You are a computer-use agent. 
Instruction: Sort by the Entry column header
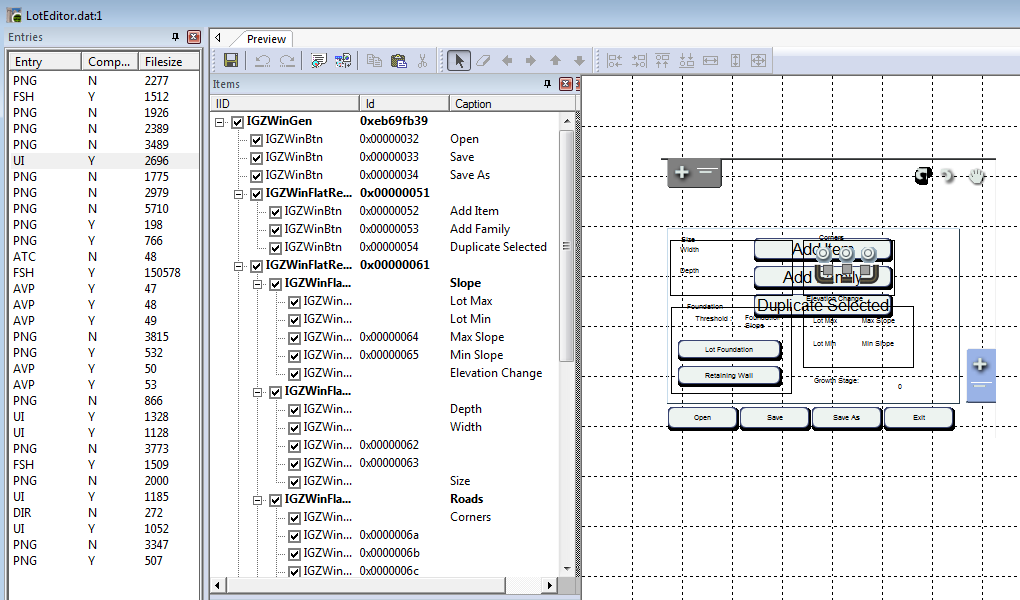click(44, 62)
